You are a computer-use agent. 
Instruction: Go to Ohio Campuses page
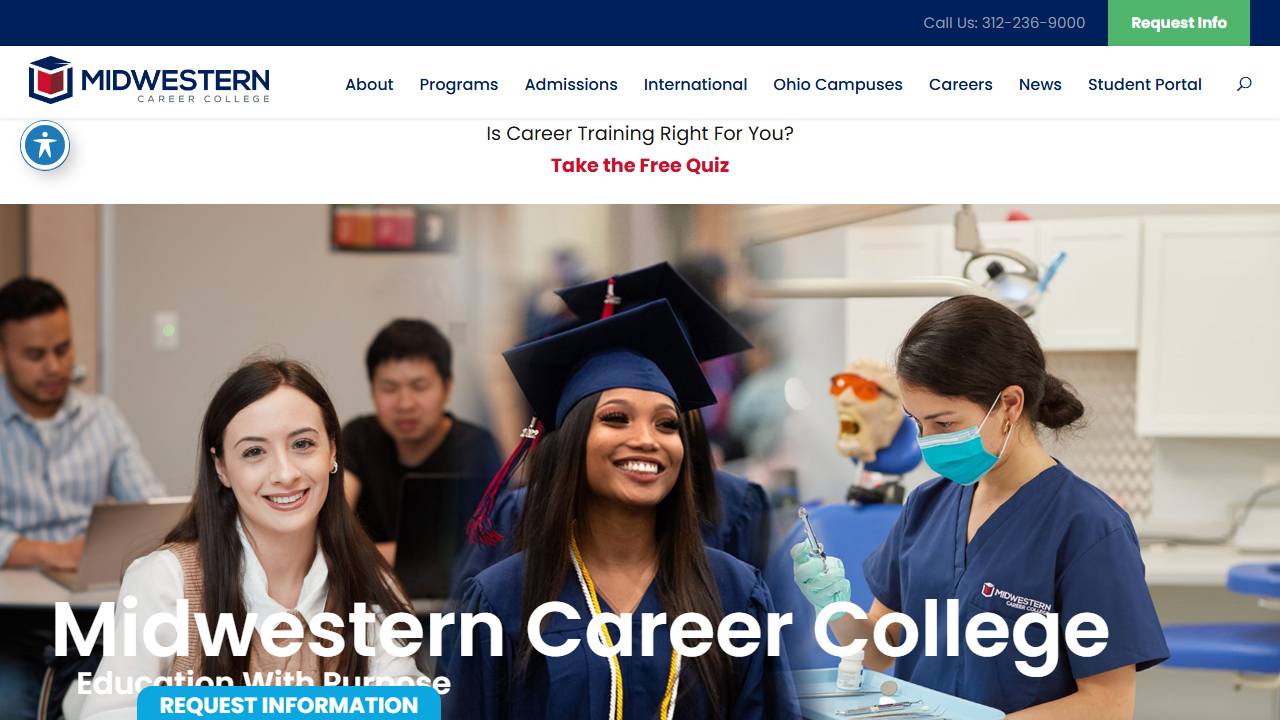pyautogui.click(x=838, y=84)
